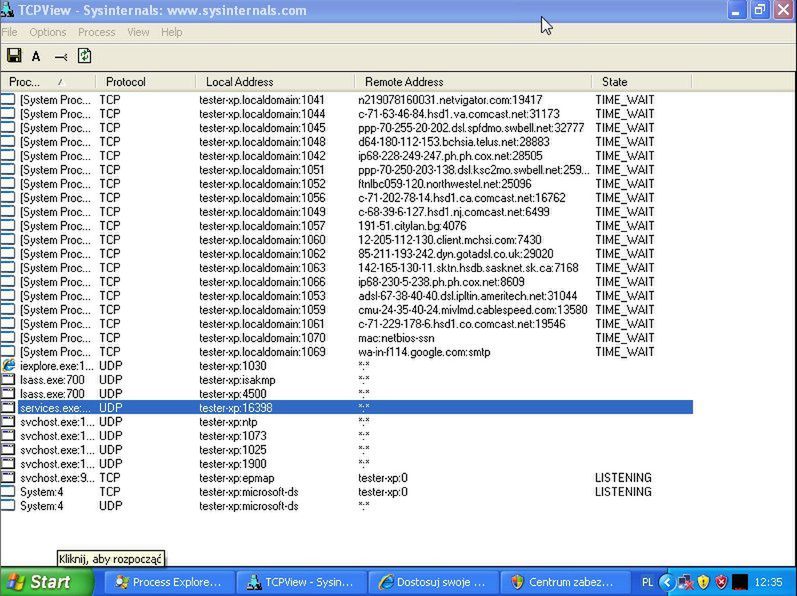Image resolution: width=797 pixels, height=596 pixels.
Task: Select remote address n219078160031.netvigator.com:19417
Action: coord(450,100)
